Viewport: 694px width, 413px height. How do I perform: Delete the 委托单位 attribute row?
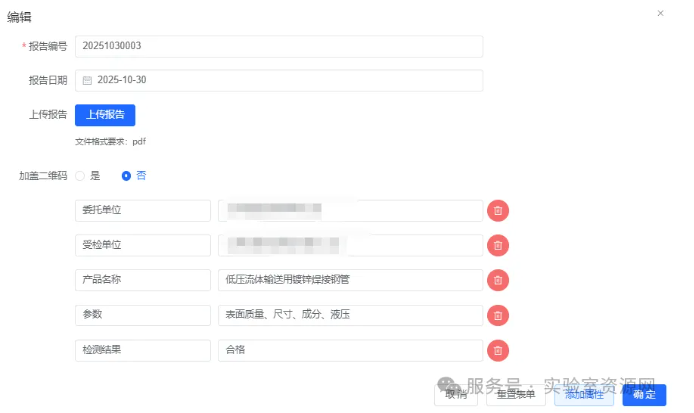click(x=498, y=210)
